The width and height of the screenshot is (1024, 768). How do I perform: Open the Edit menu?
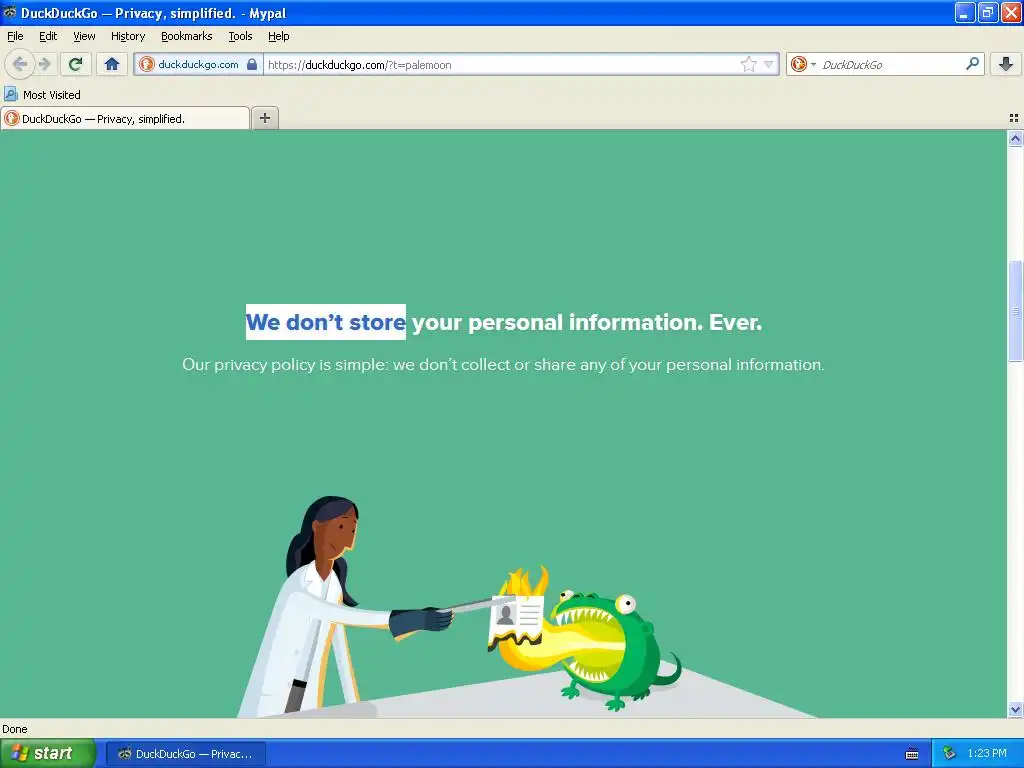point(48,36)
